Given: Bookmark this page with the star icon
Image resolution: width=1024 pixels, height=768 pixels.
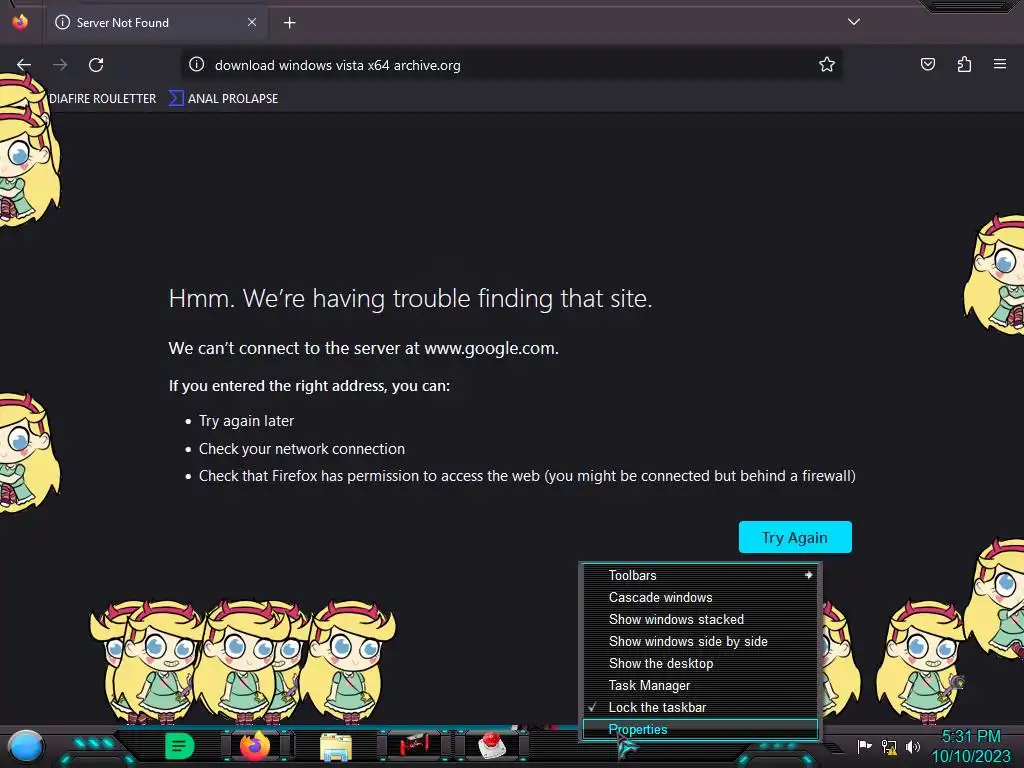Looking at the screenshot, I should (x=827, y=64).
